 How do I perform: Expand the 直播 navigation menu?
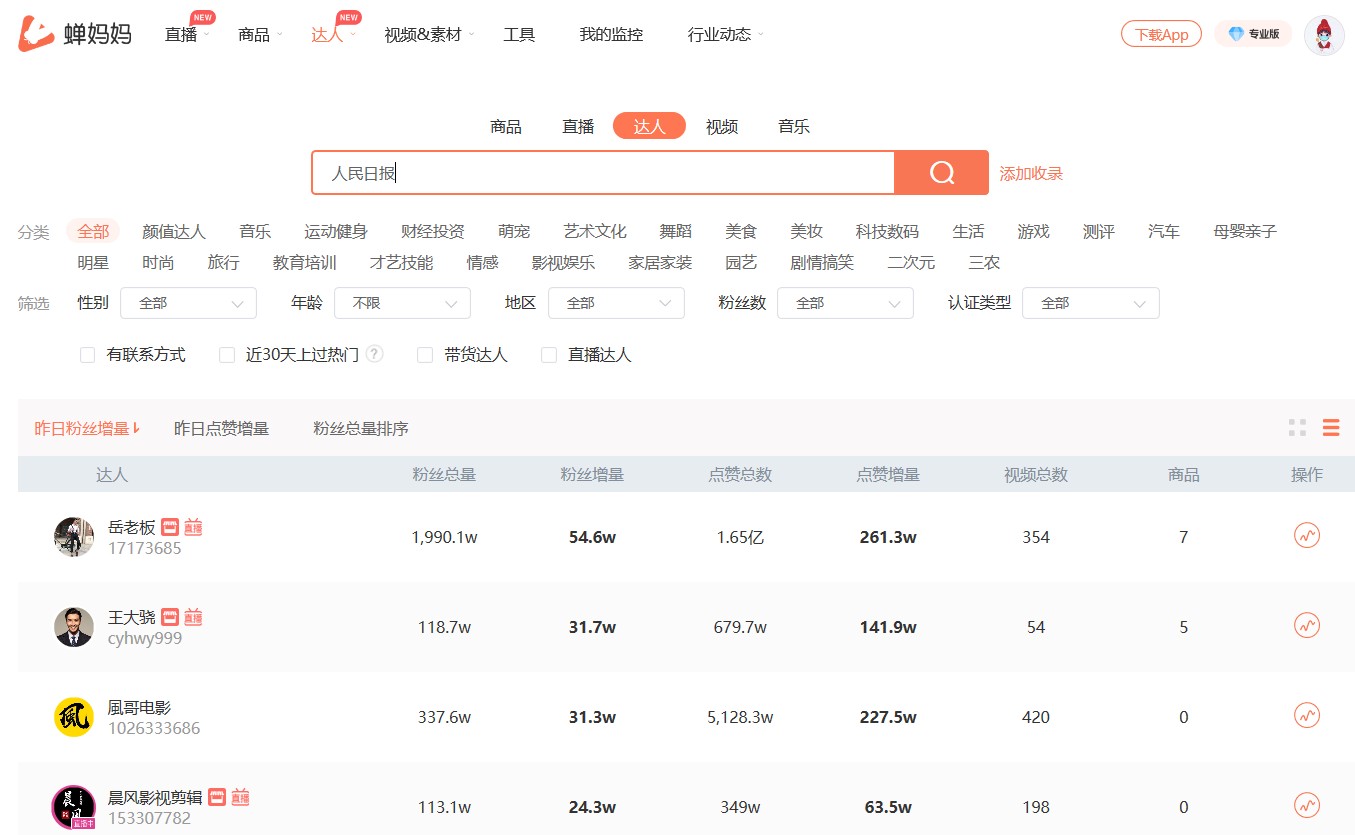click(x=187, y=35)
